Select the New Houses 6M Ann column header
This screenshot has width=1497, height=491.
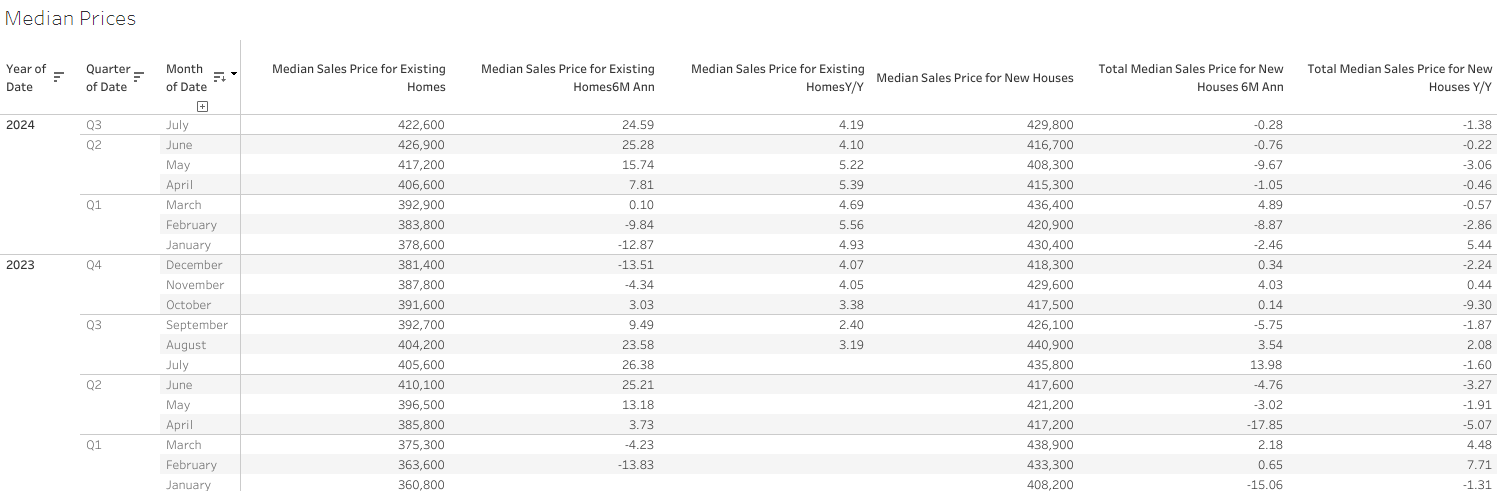pos(1191,78)
